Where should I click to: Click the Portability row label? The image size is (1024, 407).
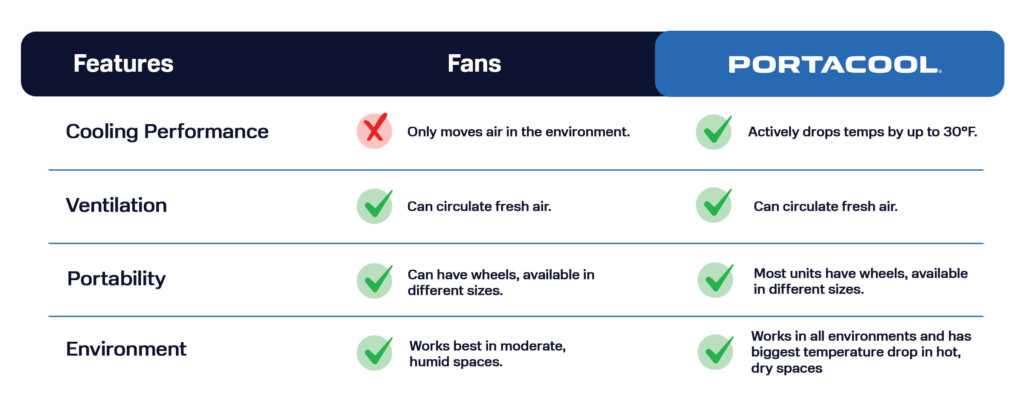(x=117, y=279)
